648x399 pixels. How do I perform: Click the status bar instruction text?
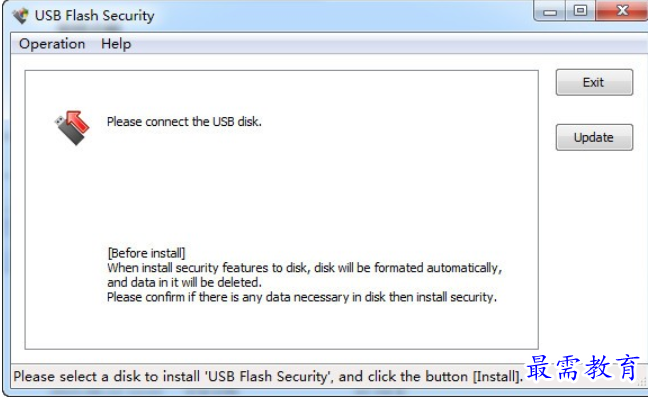[268, 377]
